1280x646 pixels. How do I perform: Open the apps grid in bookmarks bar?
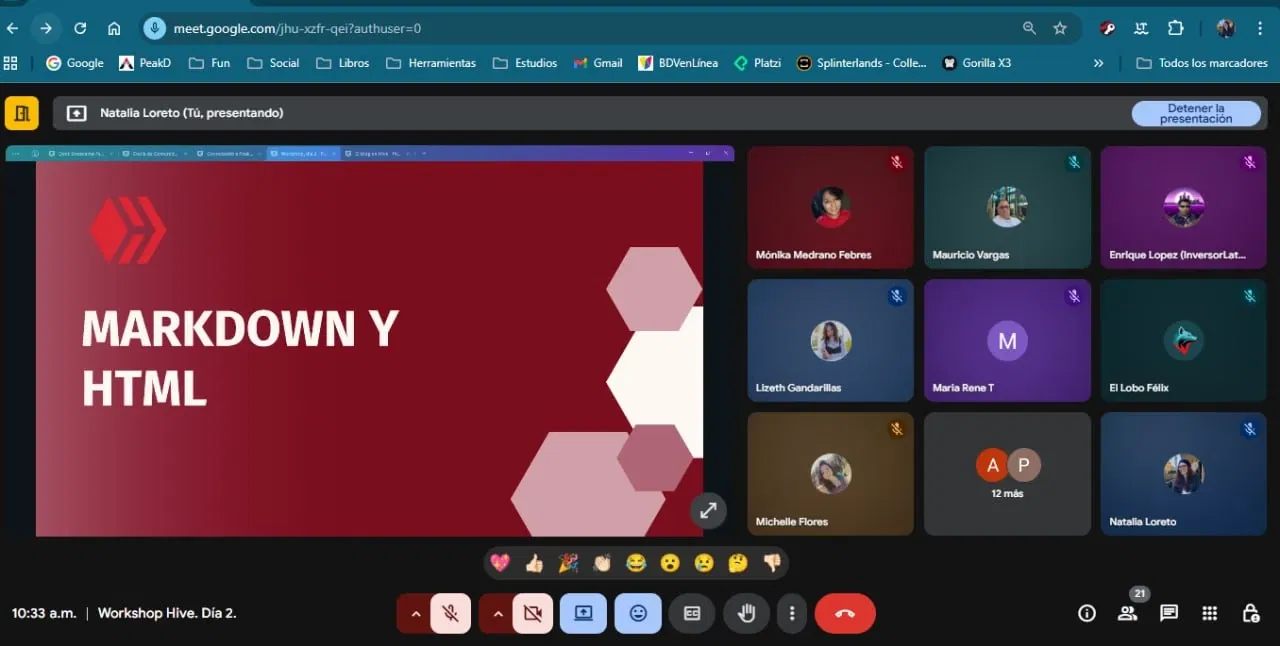click(x=11, y=63)
